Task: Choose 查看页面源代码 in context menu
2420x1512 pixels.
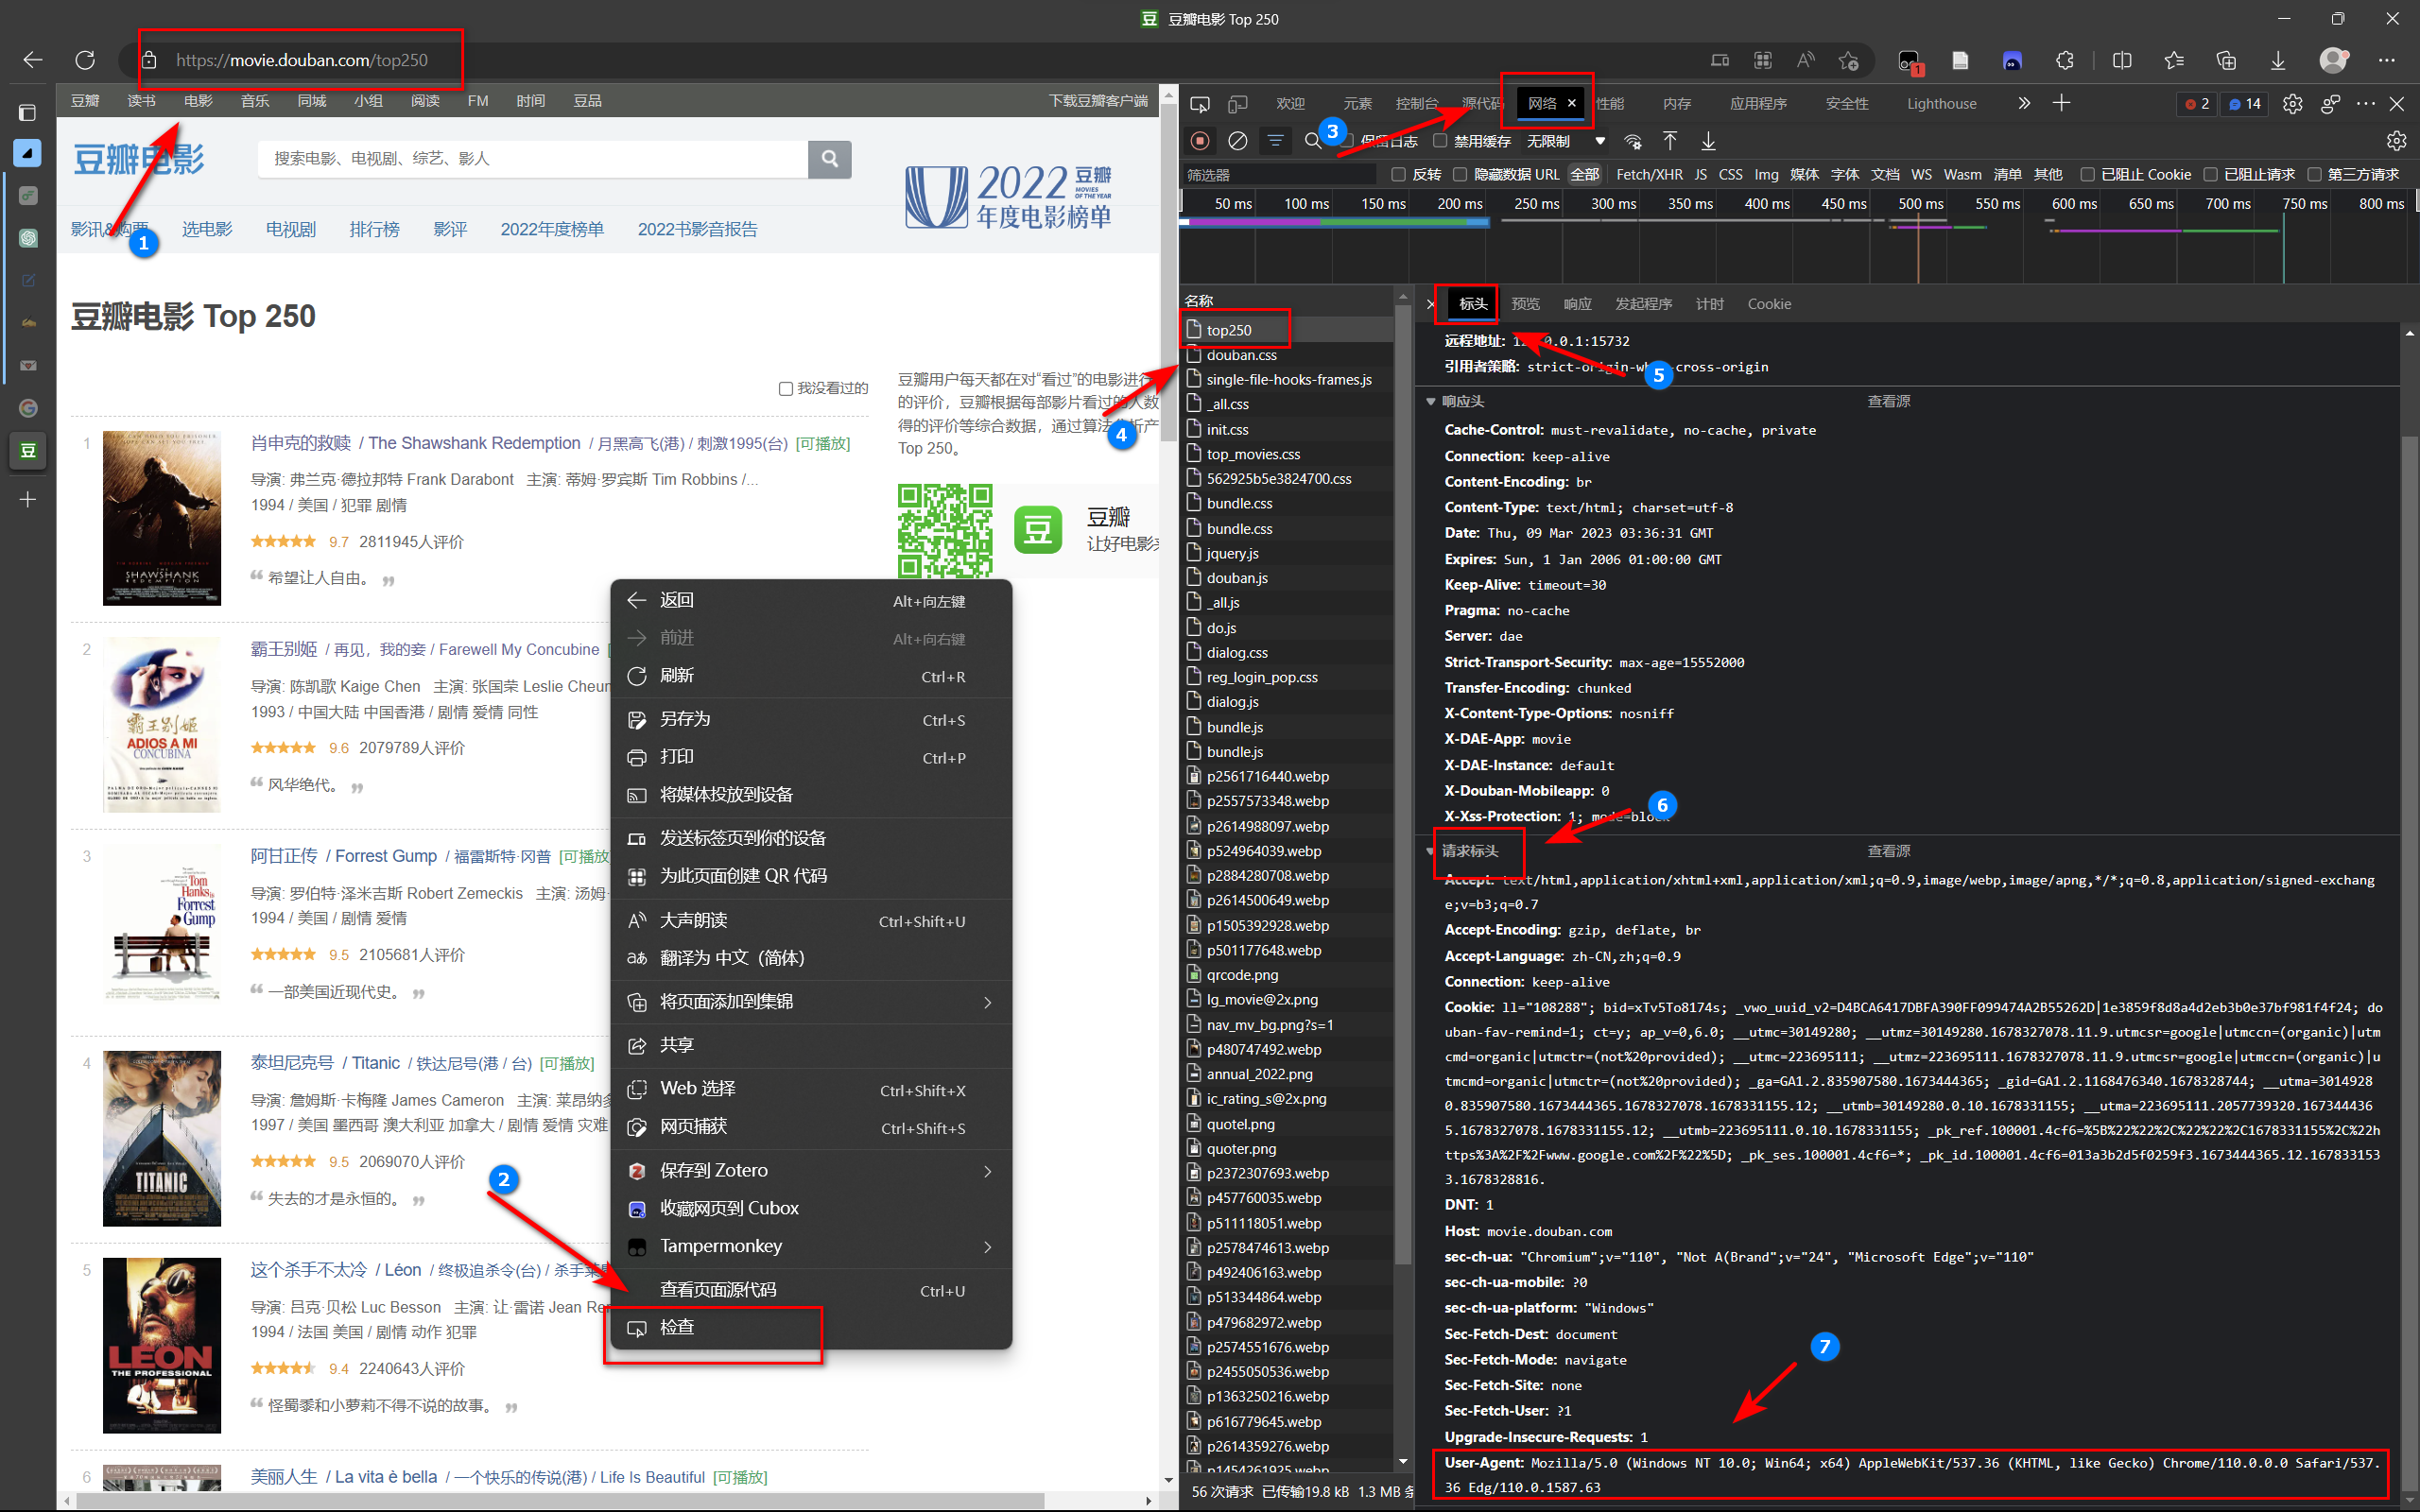Action: tap(811, 1290)
